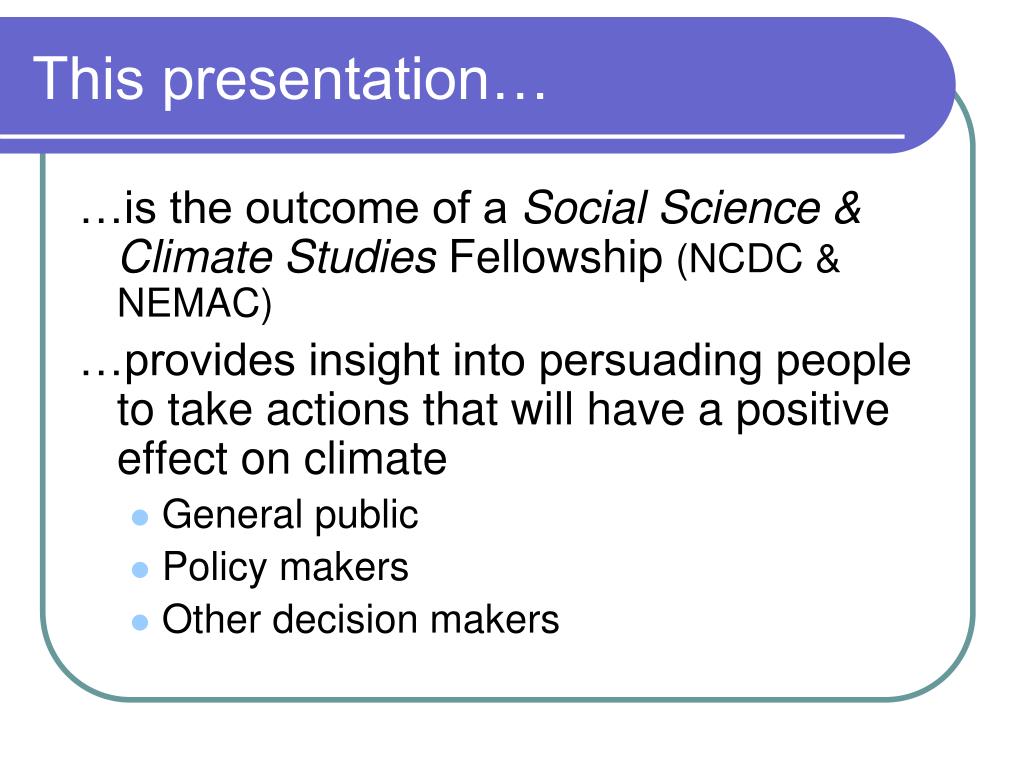Image resolution: width=1024 pixels, height=768 pixels.
Task: Click the italic 'Climate Studies' text
Action: click(x=277, y=257)
